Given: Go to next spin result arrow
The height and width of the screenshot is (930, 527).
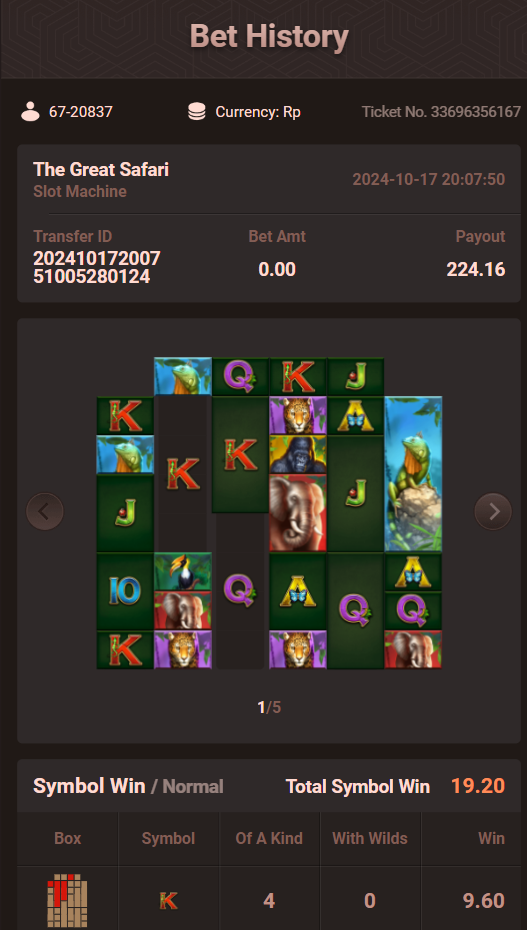Looking at the screenshot, I should tap(493, 511).
